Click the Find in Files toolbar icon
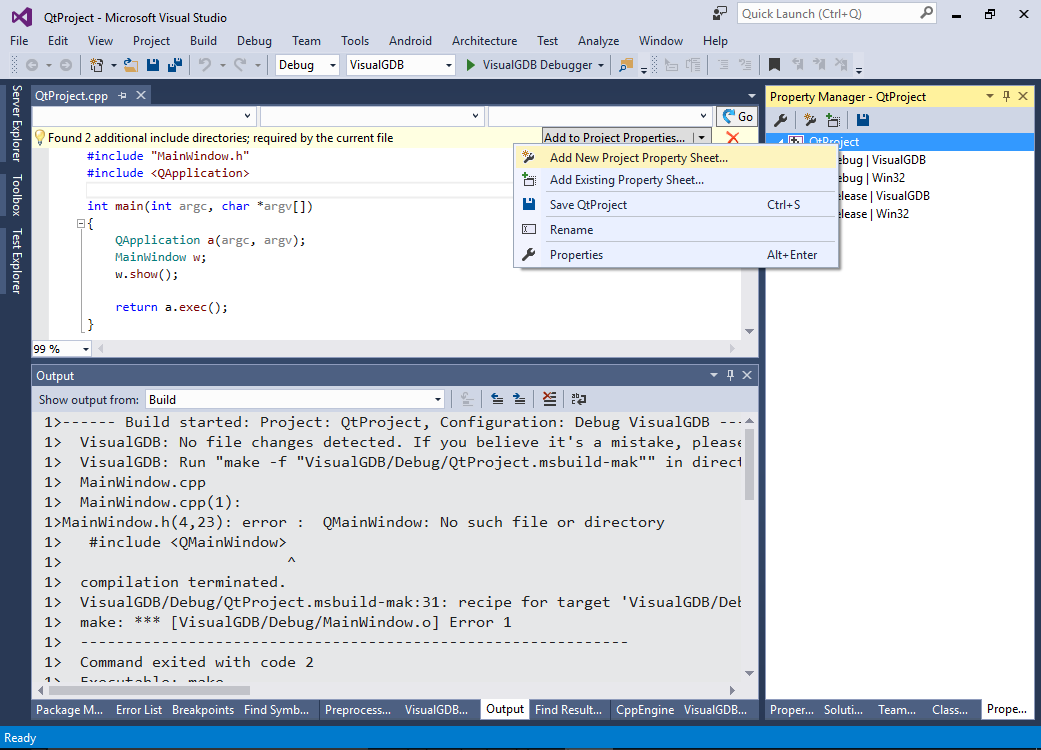This screenshot has width=1041, height=750. (x=626, y=65)
